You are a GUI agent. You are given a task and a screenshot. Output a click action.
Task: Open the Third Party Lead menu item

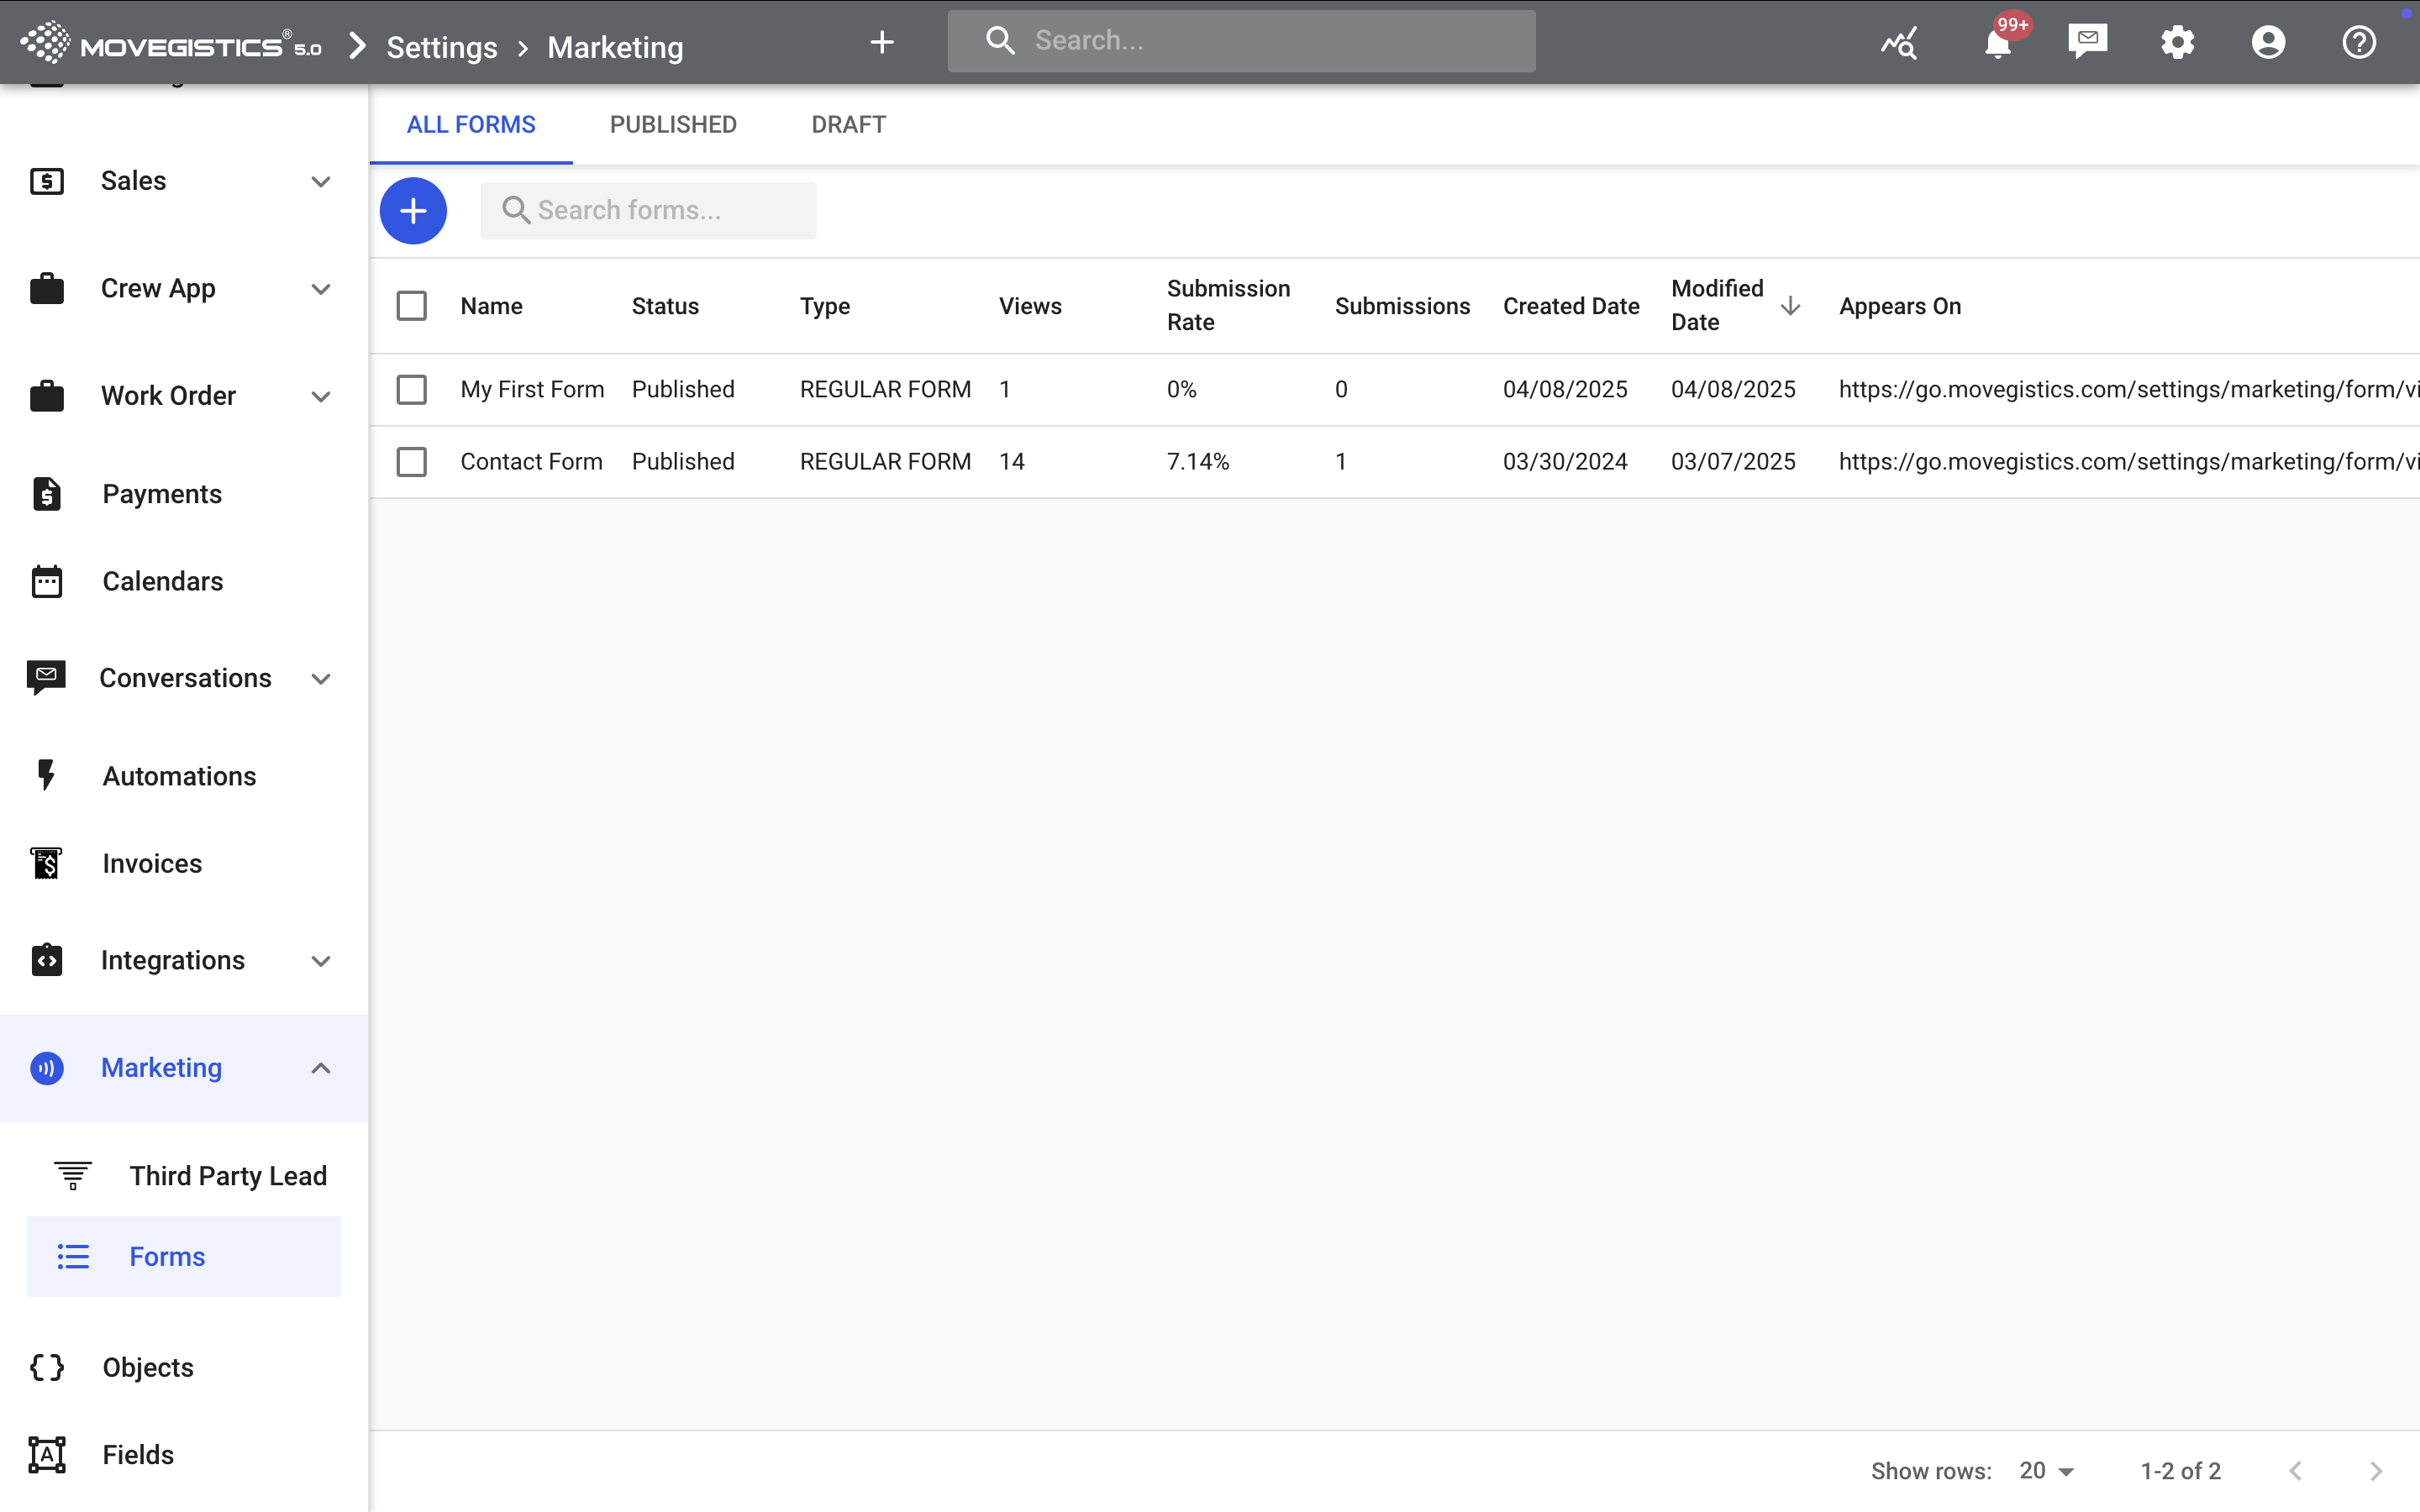[x=228, y=1176]
